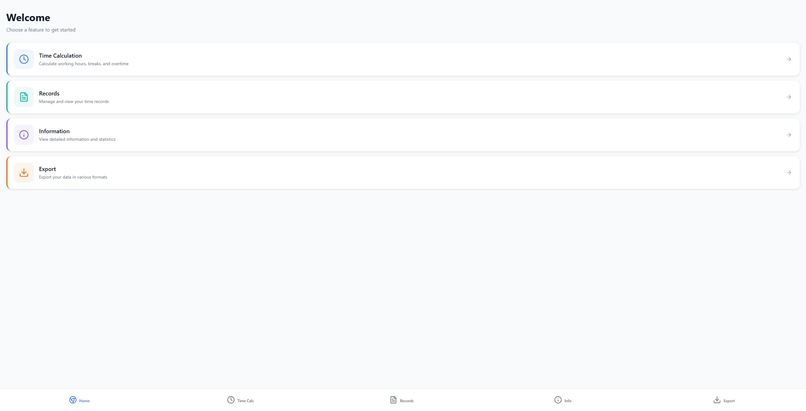Select the Export tab label at bottom
806x411 pixels.
(x=729, y=401)
